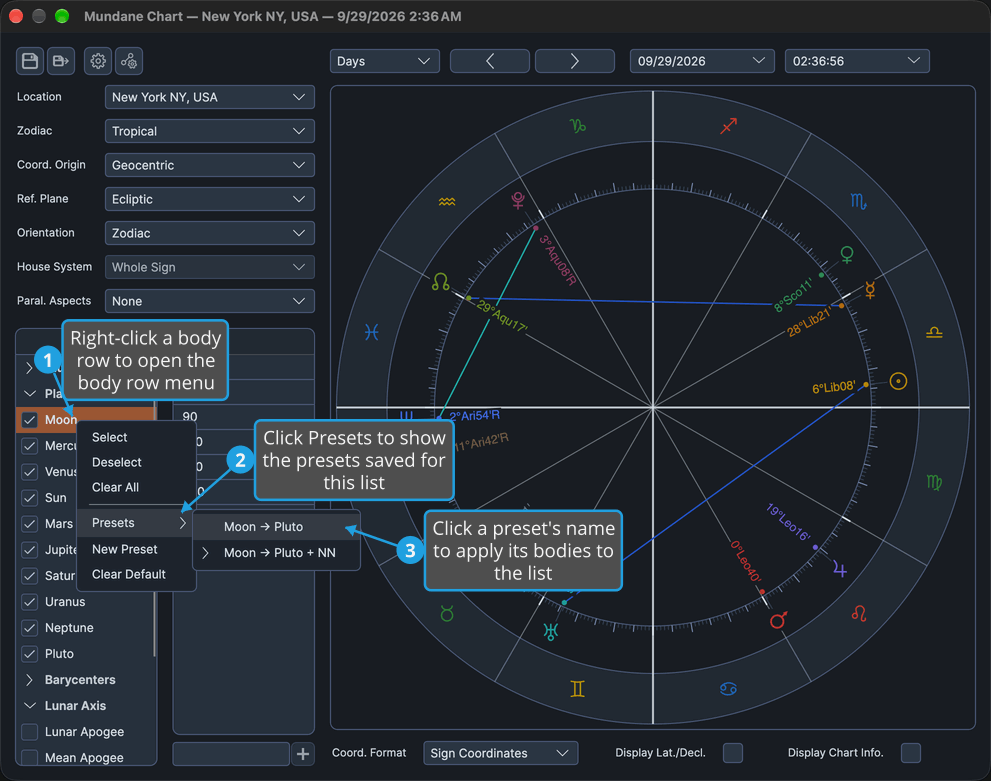
Task: Choose New Preset menu item
Action: tap(135, 549)
